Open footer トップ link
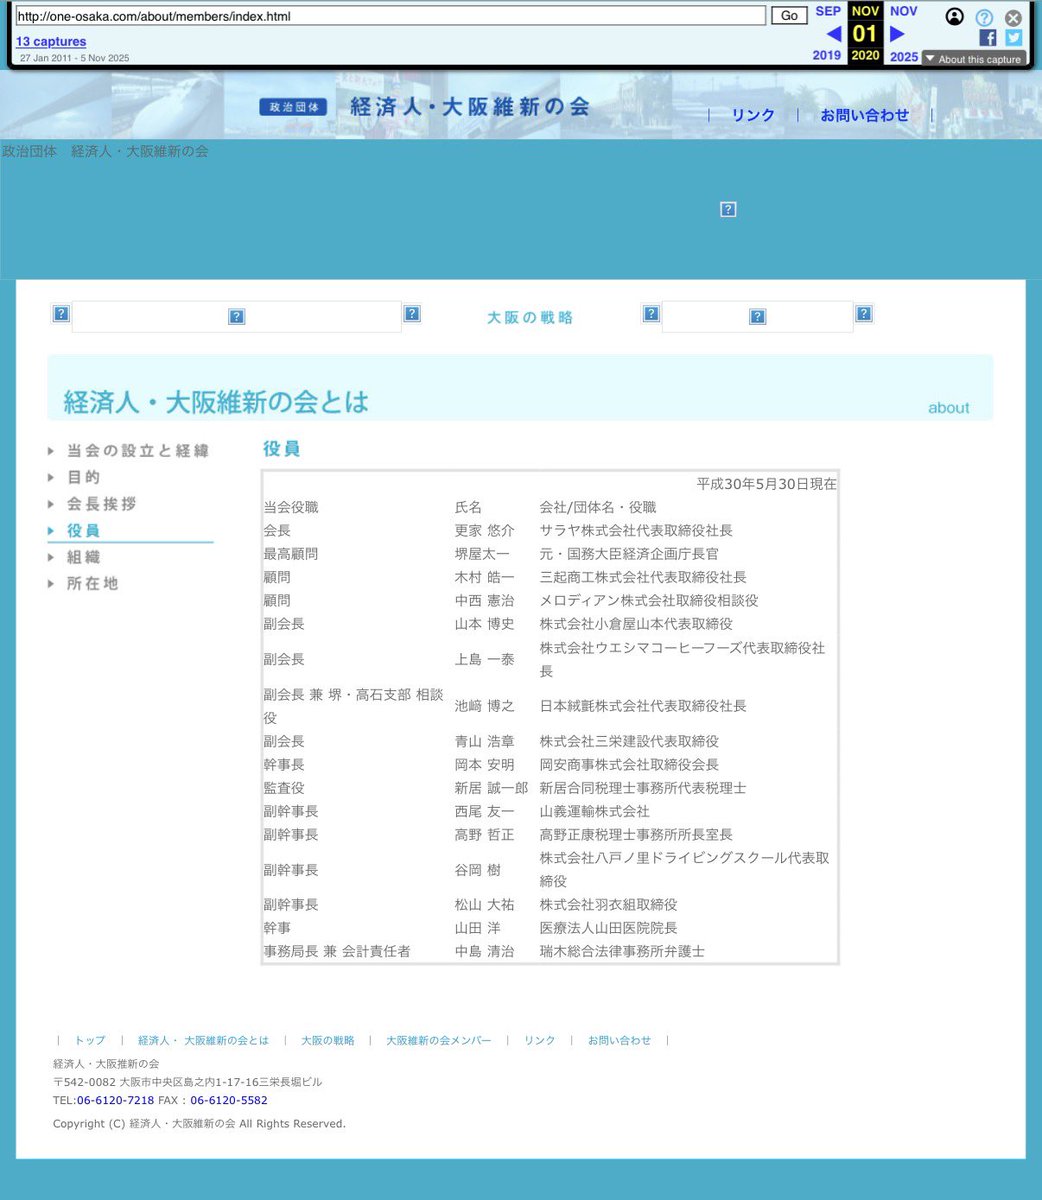Viewport: 1042px width, 1200px height. tap(90, 1040)
